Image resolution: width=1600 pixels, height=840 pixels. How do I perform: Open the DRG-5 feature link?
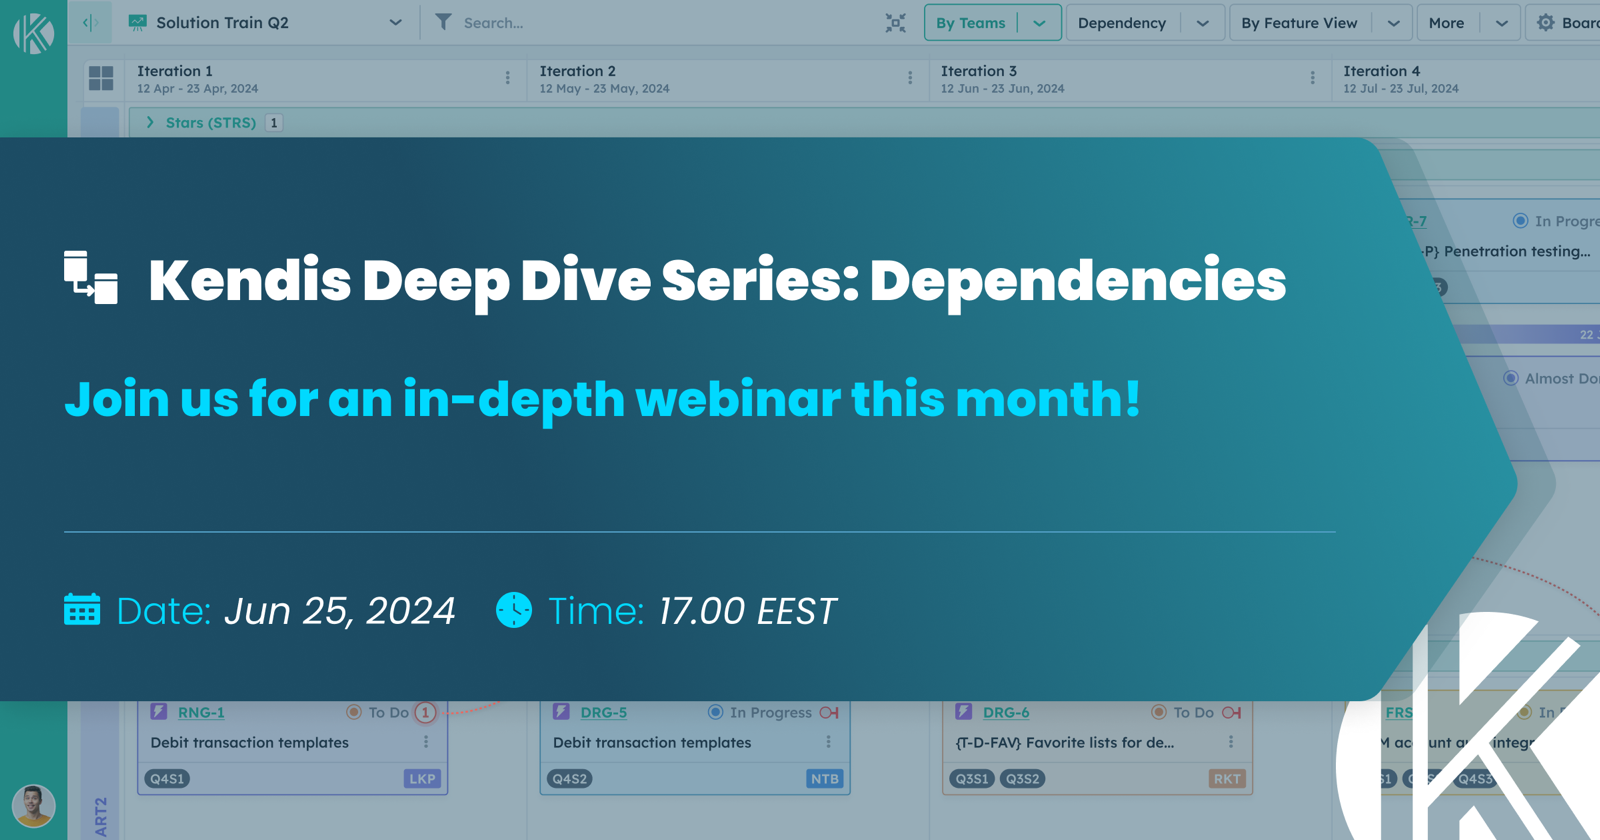coord(604,713)
